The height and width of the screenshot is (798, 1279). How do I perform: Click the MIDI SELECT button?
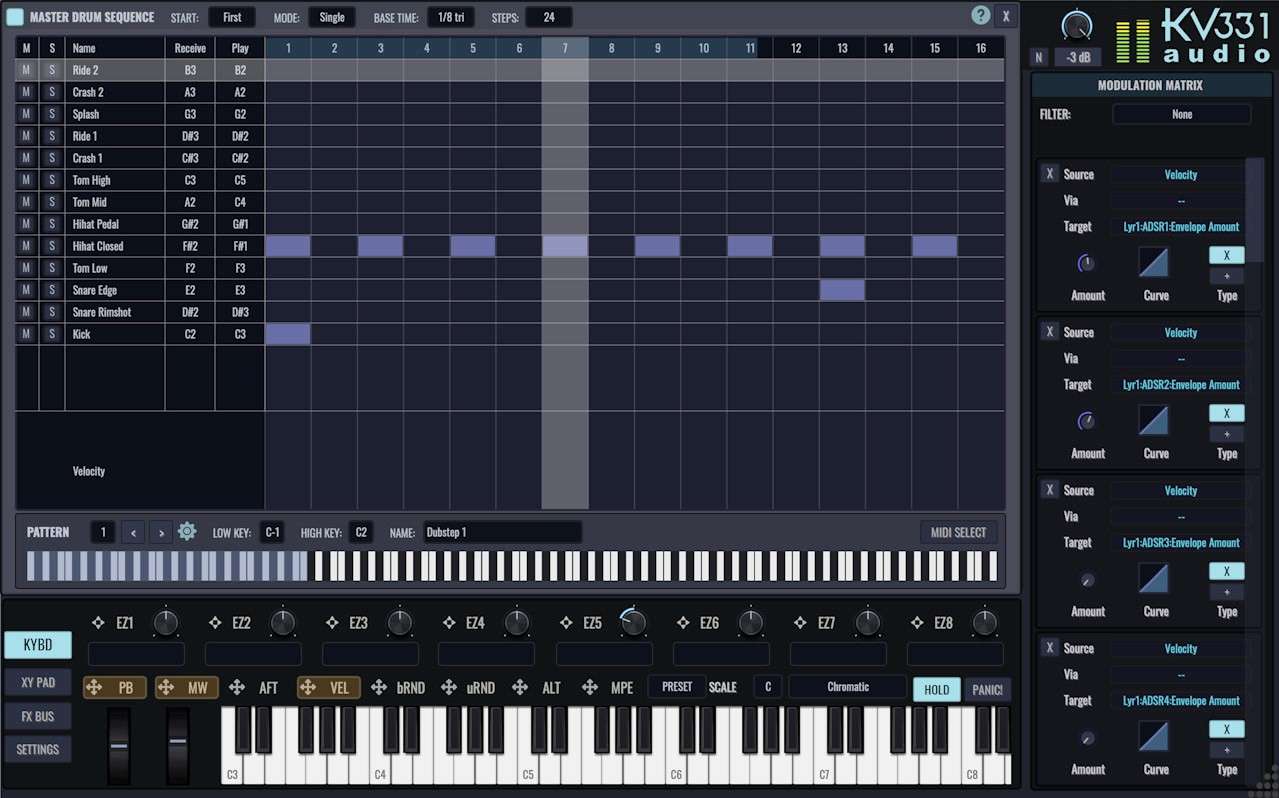pos(957,531)
